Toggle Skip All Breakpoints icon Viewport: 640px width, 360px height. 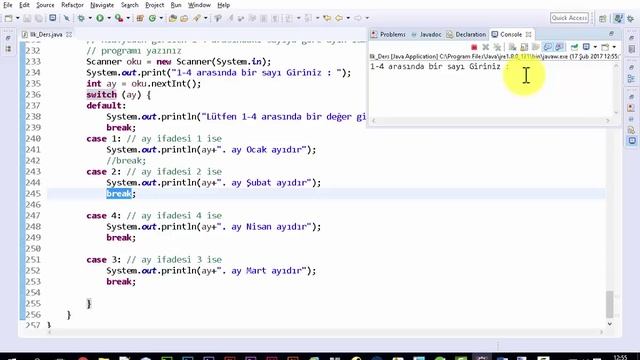[66, 18]
